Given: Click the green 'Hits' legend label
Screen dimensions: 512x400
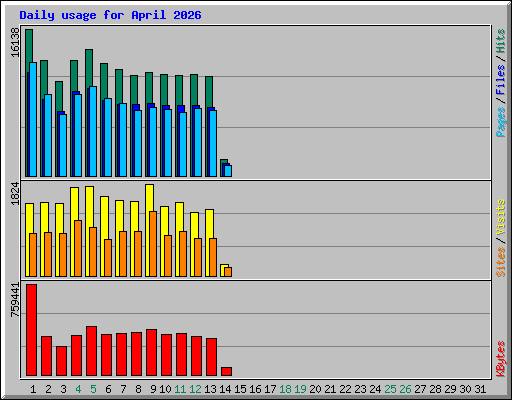Looking at the screenshot, I should click(x=500, y=41).
